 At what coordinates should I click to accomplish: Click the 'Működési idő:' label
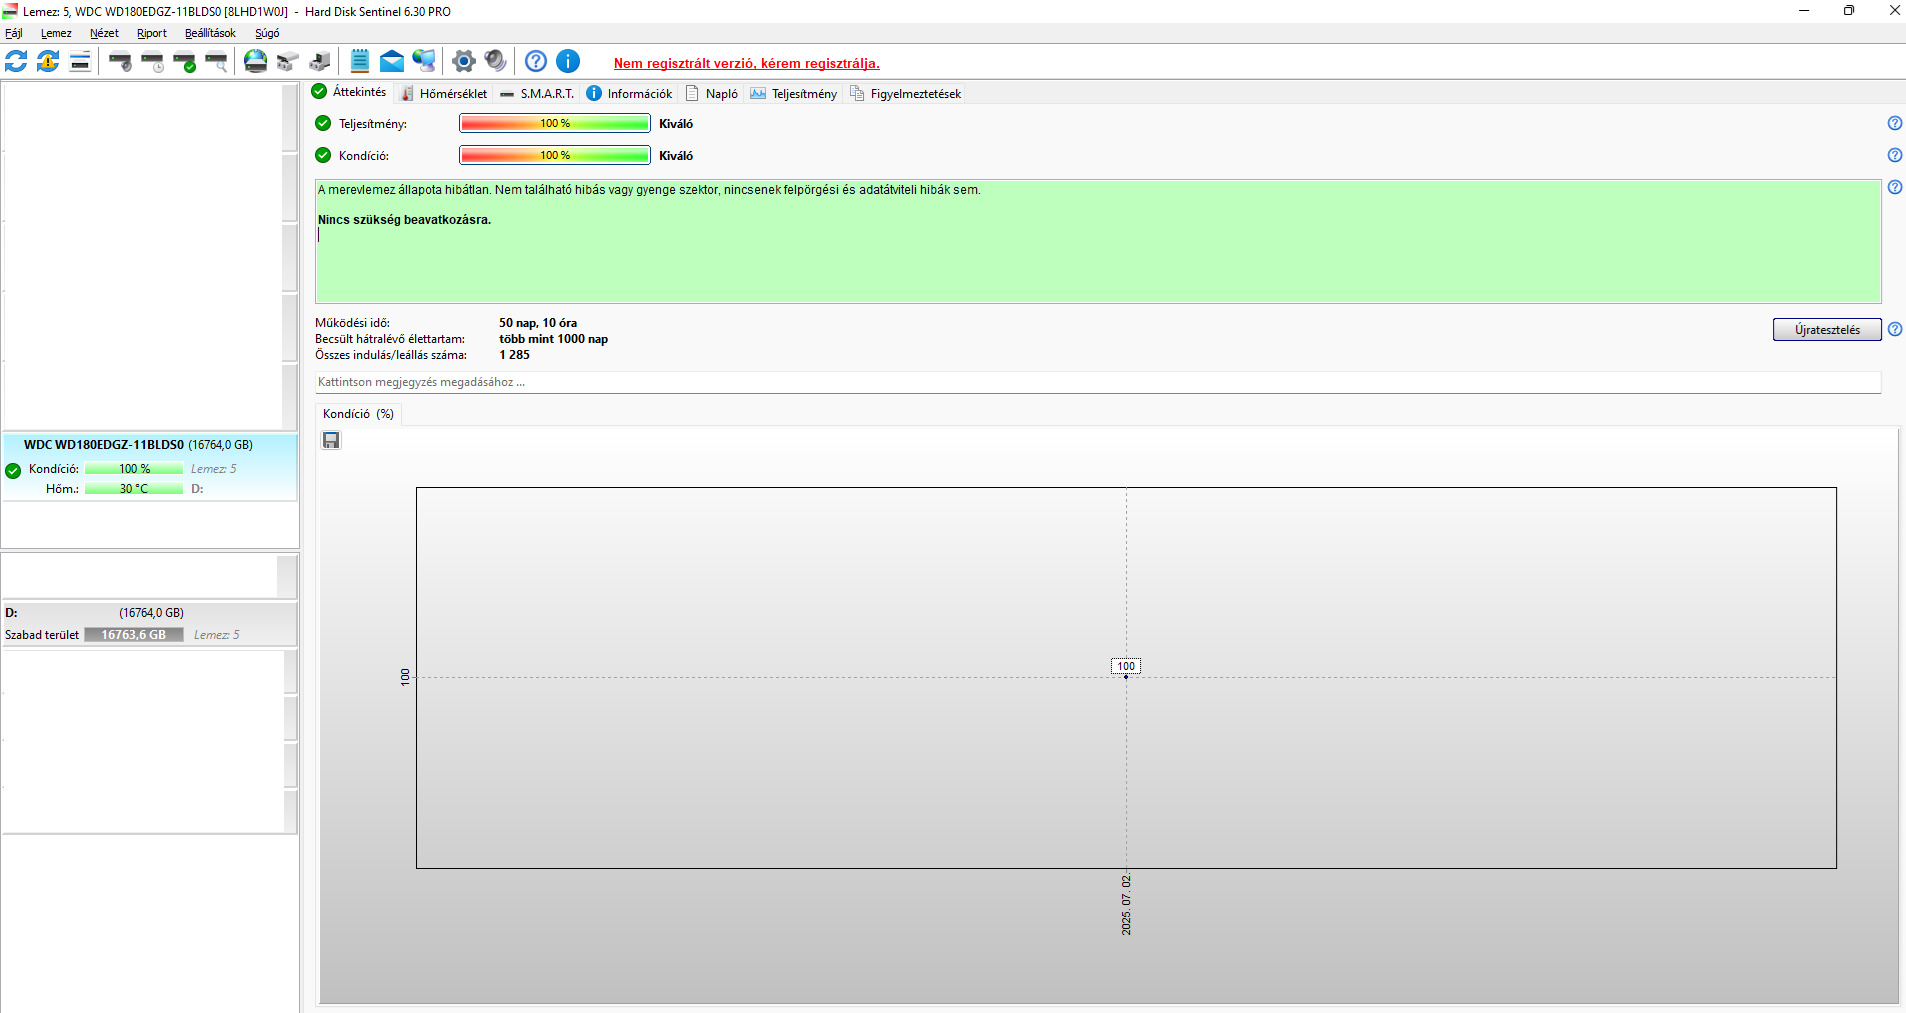(x=353, y=323)
